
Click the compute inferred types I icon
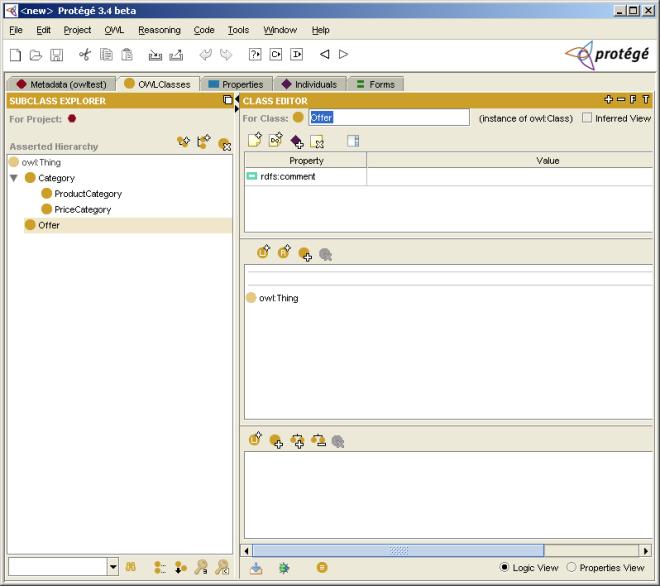click(x=296, y=54)
